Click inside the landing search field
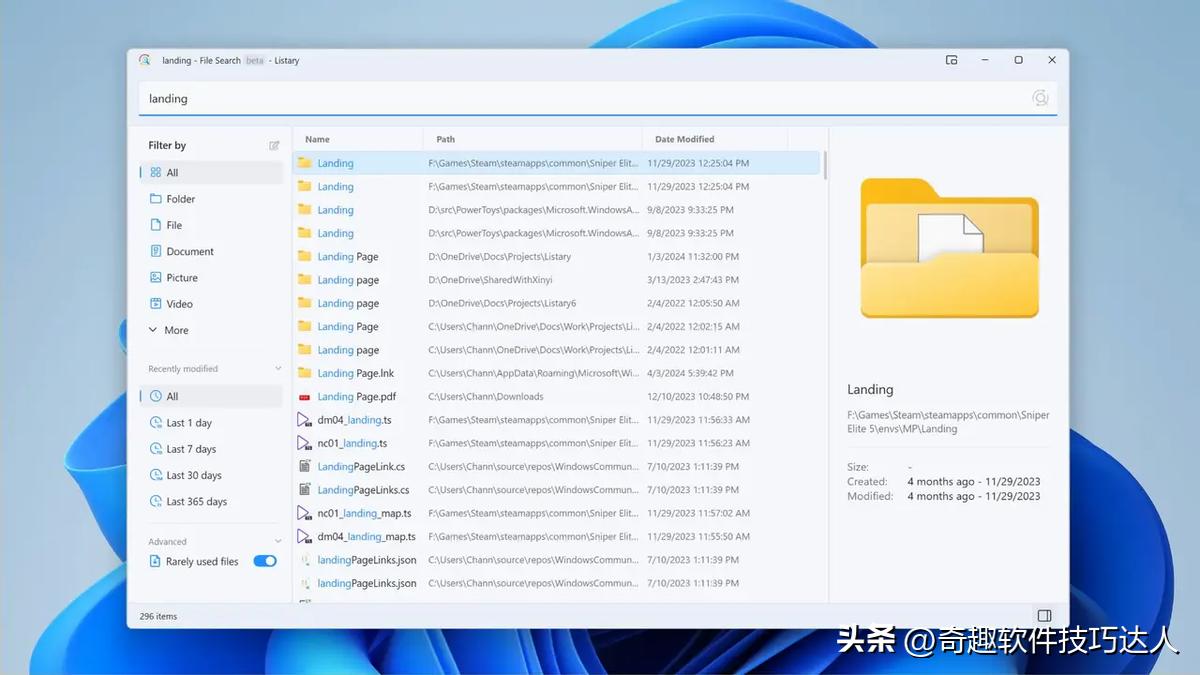Screen dimensions: 1200x675 point(400,98)
